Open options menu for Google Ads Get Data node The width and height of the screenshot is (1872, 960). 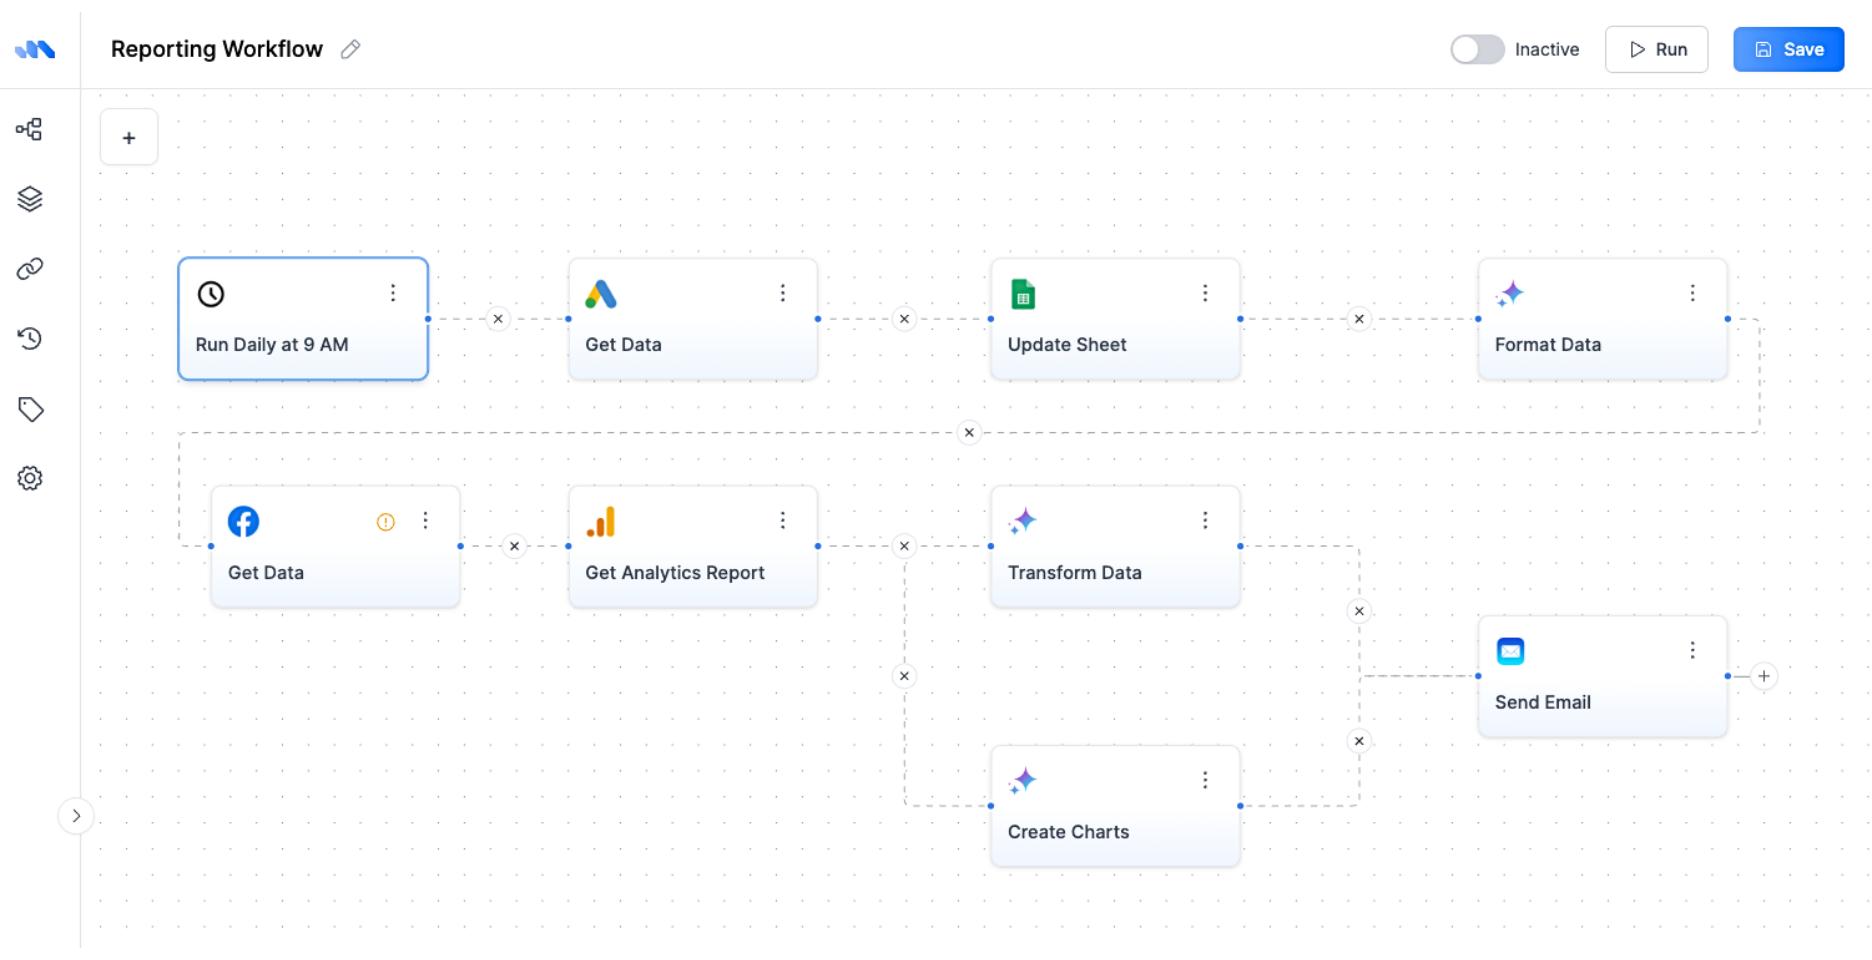pyautogui.click(x=783, y=293)
